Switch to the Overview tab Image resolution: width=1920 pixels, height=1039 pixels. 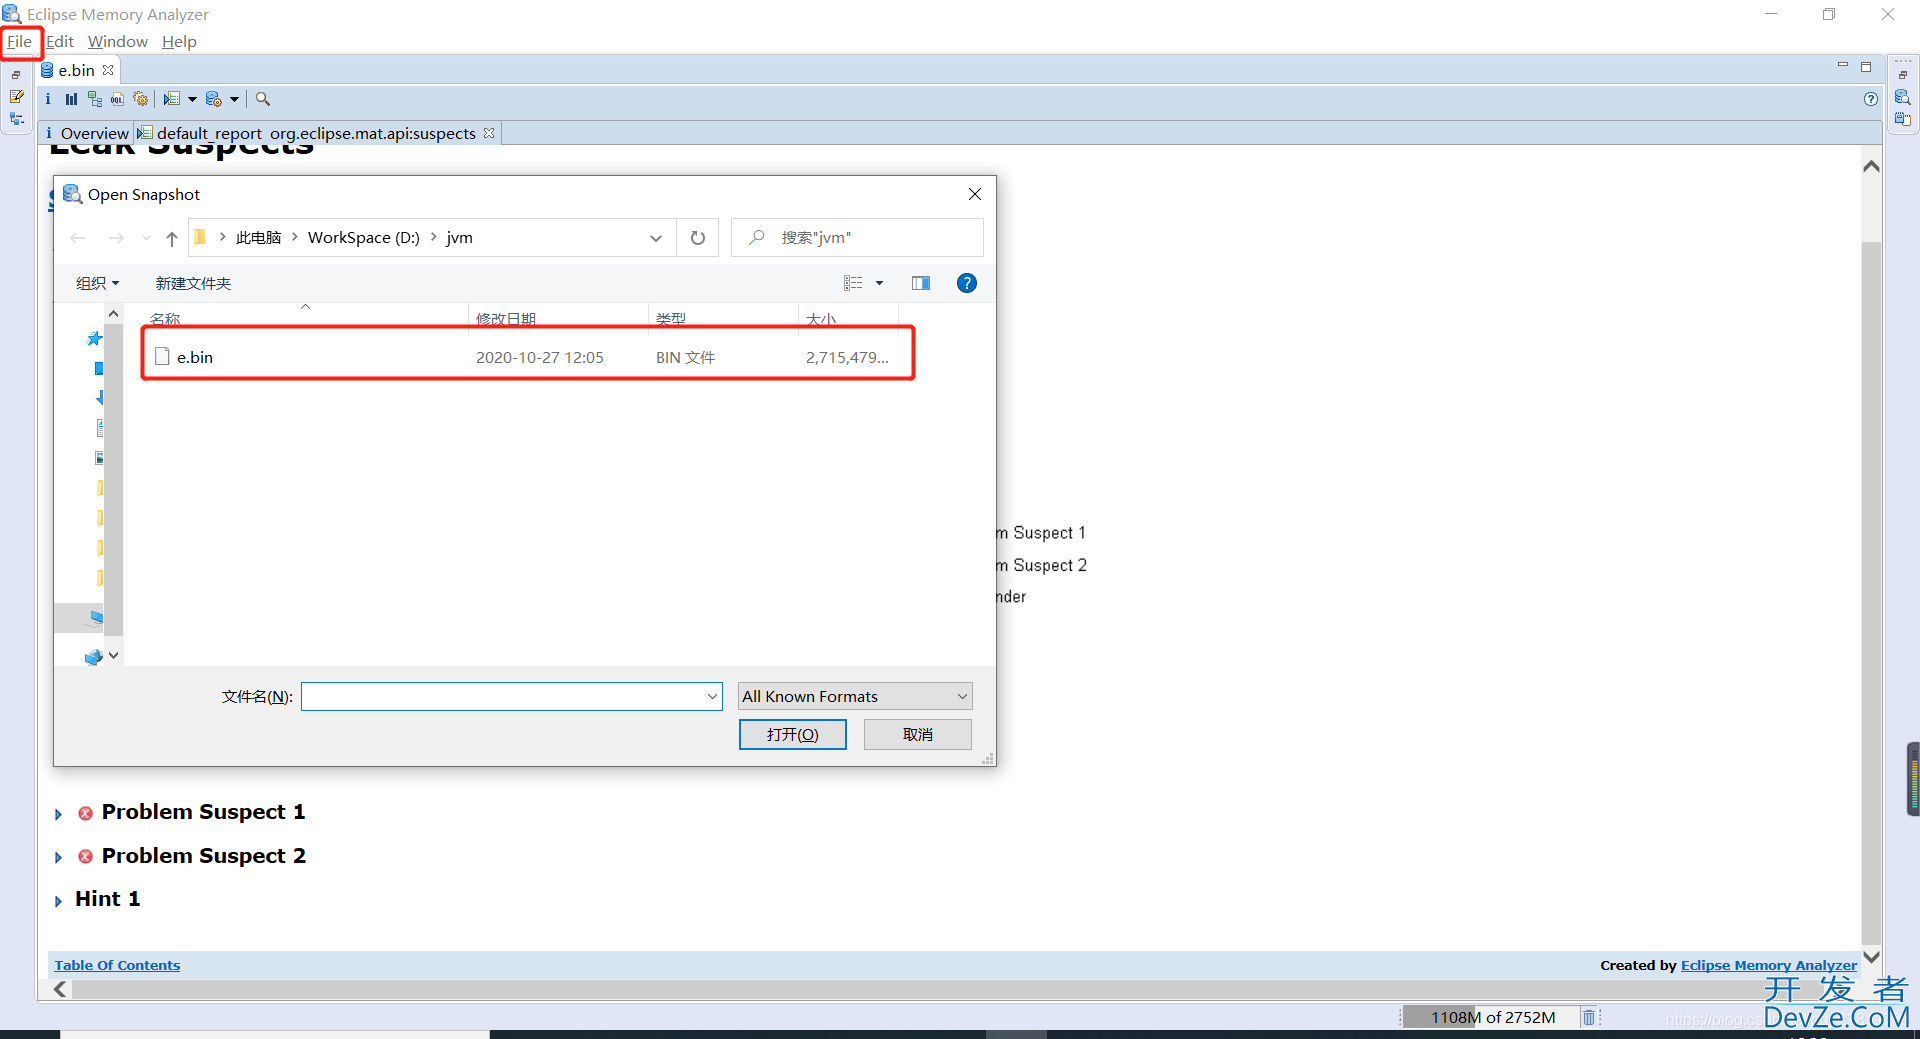87,133
